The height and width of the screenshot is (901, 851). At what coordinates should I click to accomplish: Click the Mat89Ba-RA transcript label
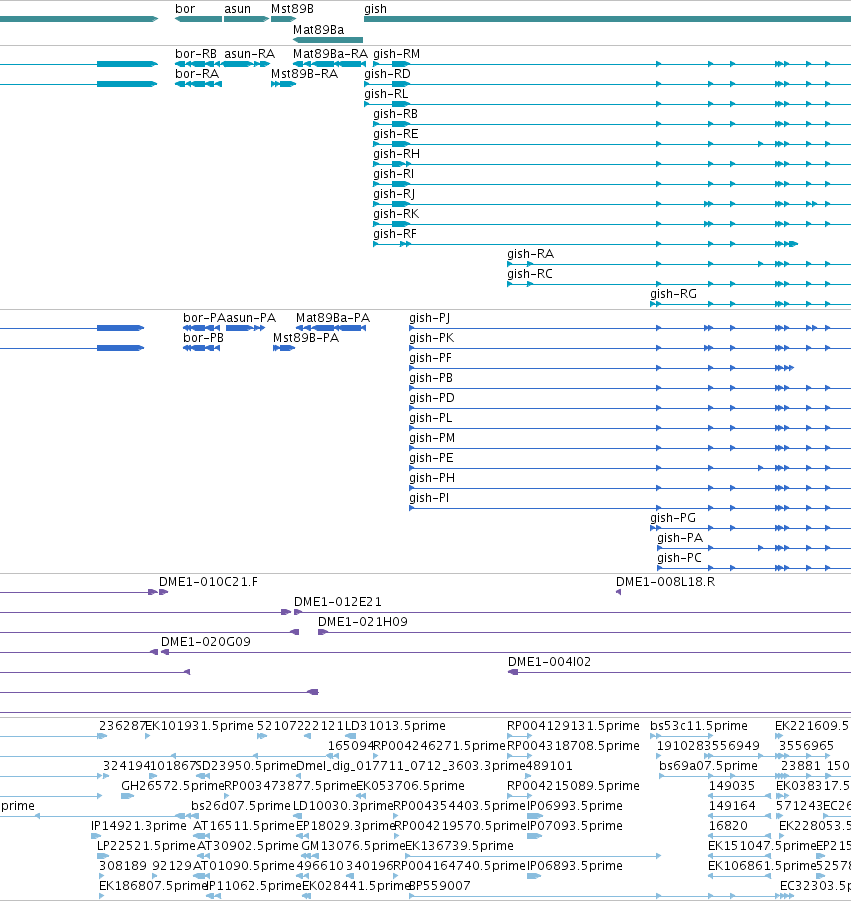(330, 53)
